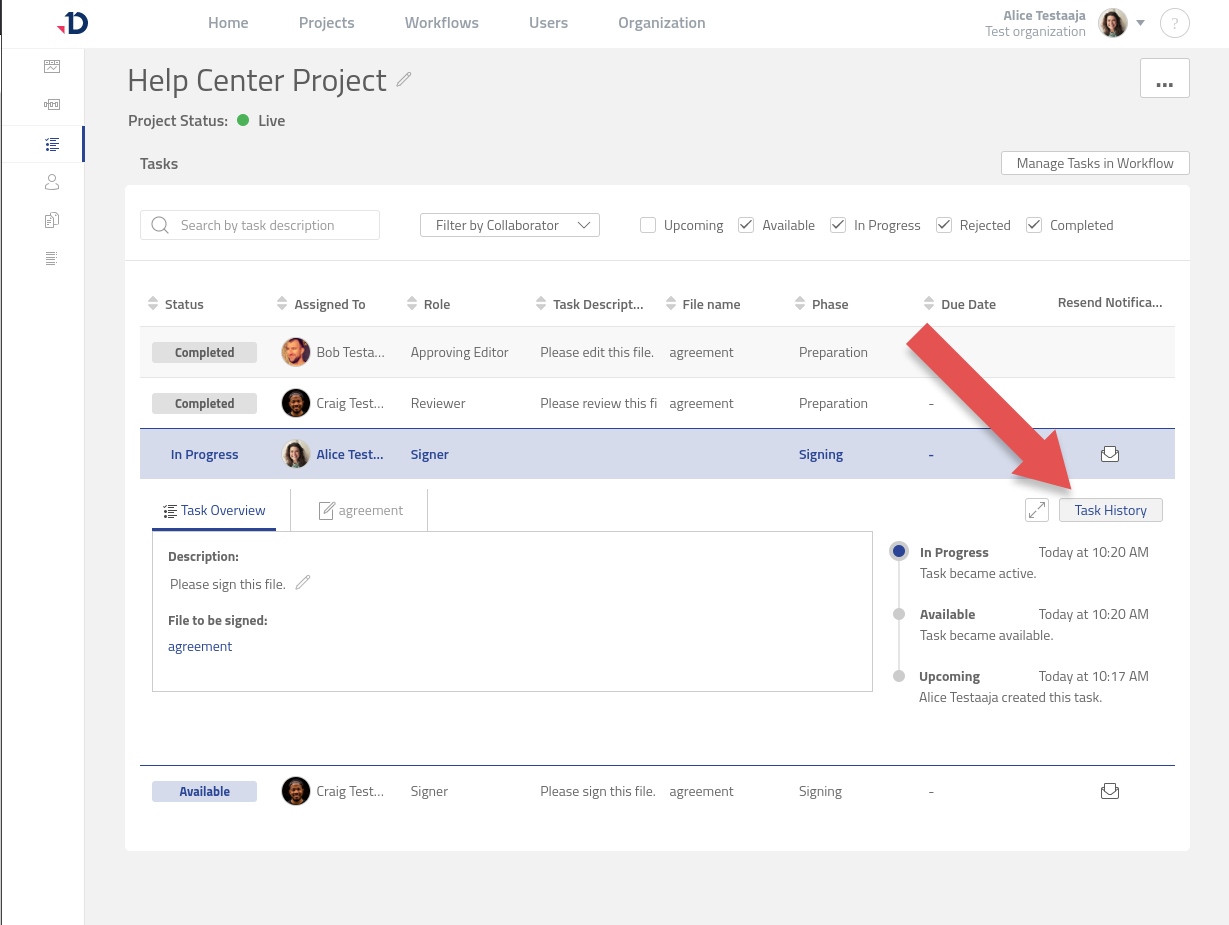Edit the task description with the pencil icon
Screen dimensions: 1229x925
(303, 583)
